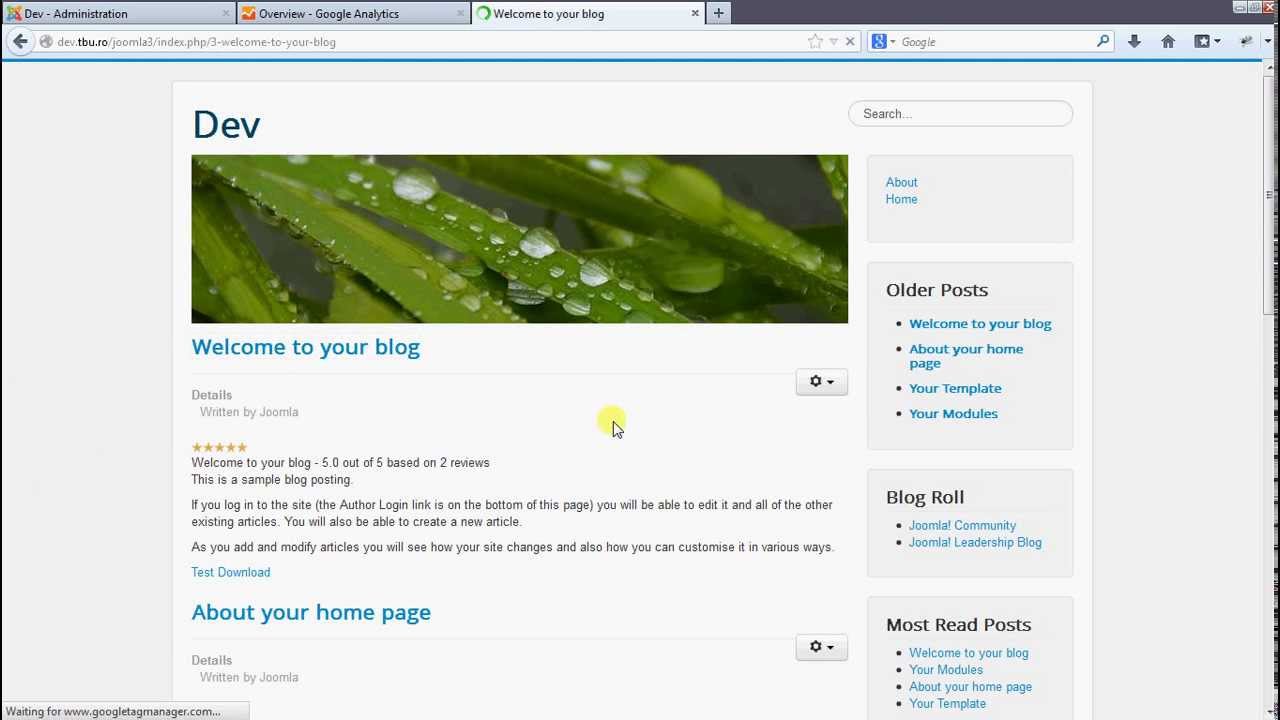Focus the Google search input field

996,42
